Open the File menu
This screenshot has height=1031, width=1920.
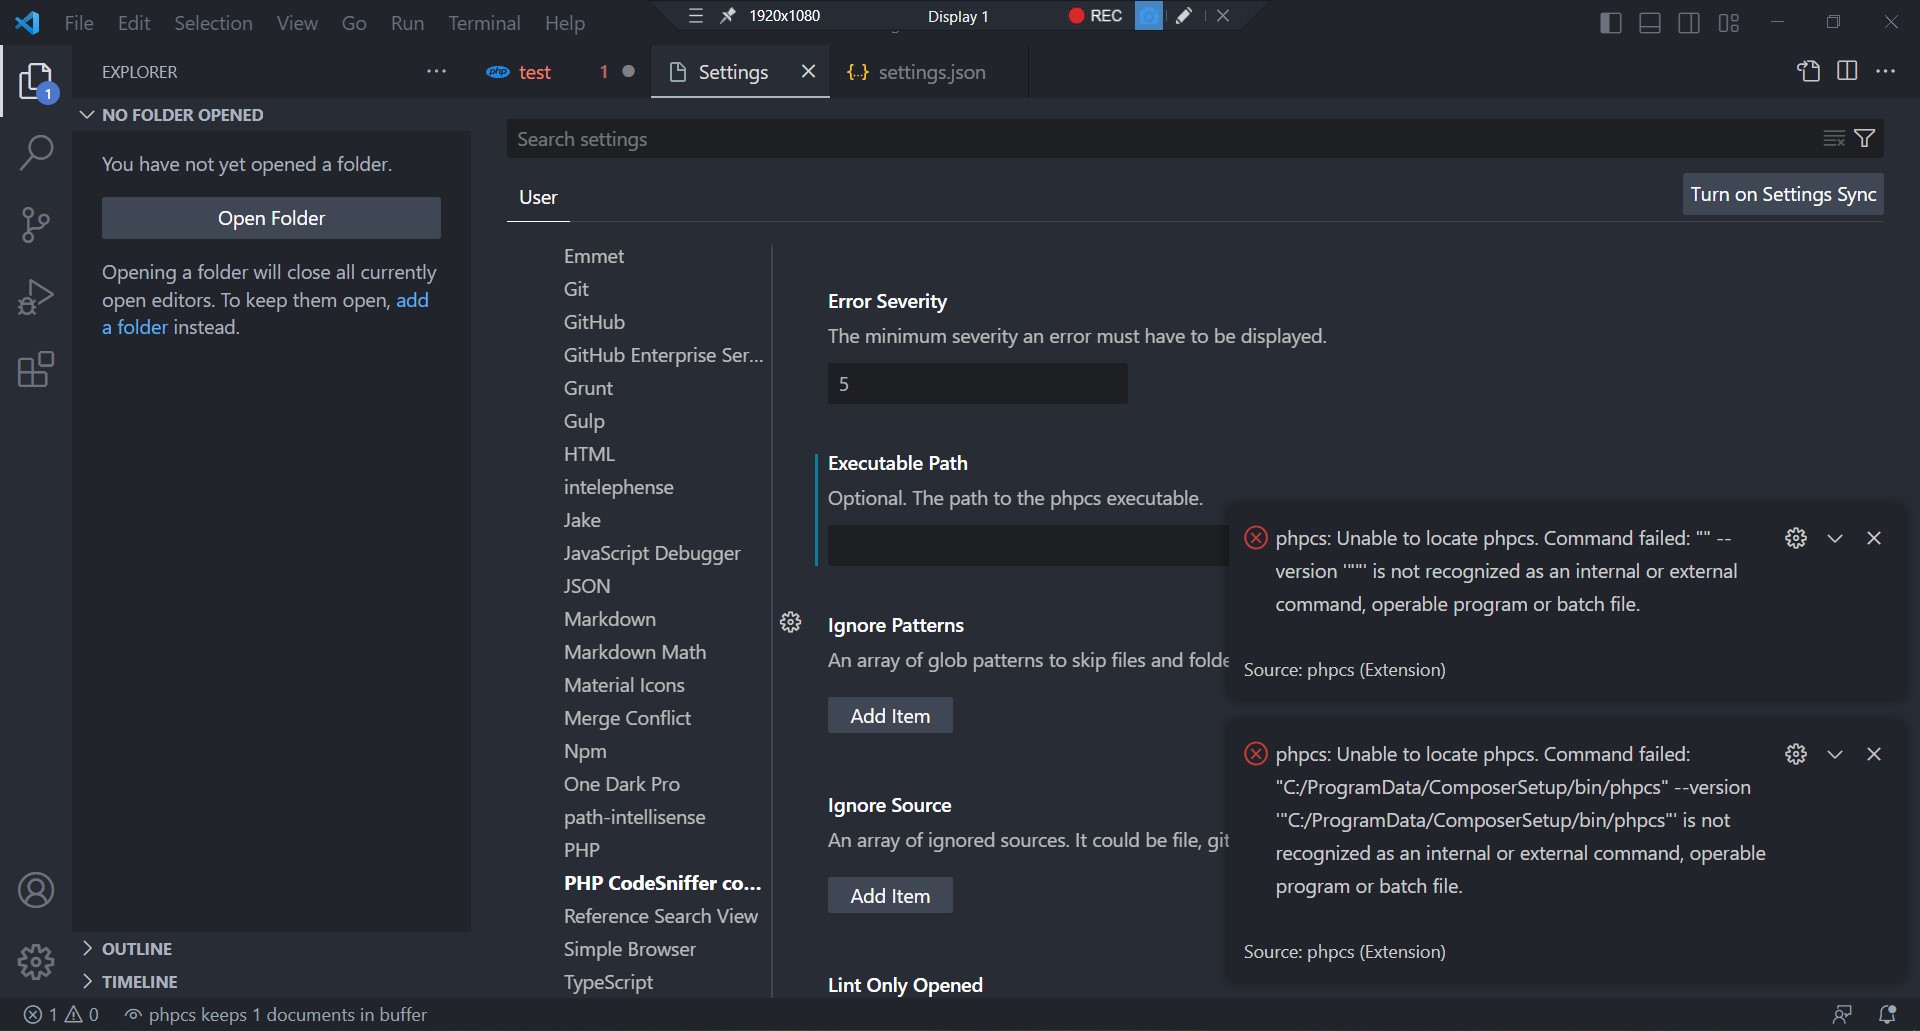tap(79, 23)
